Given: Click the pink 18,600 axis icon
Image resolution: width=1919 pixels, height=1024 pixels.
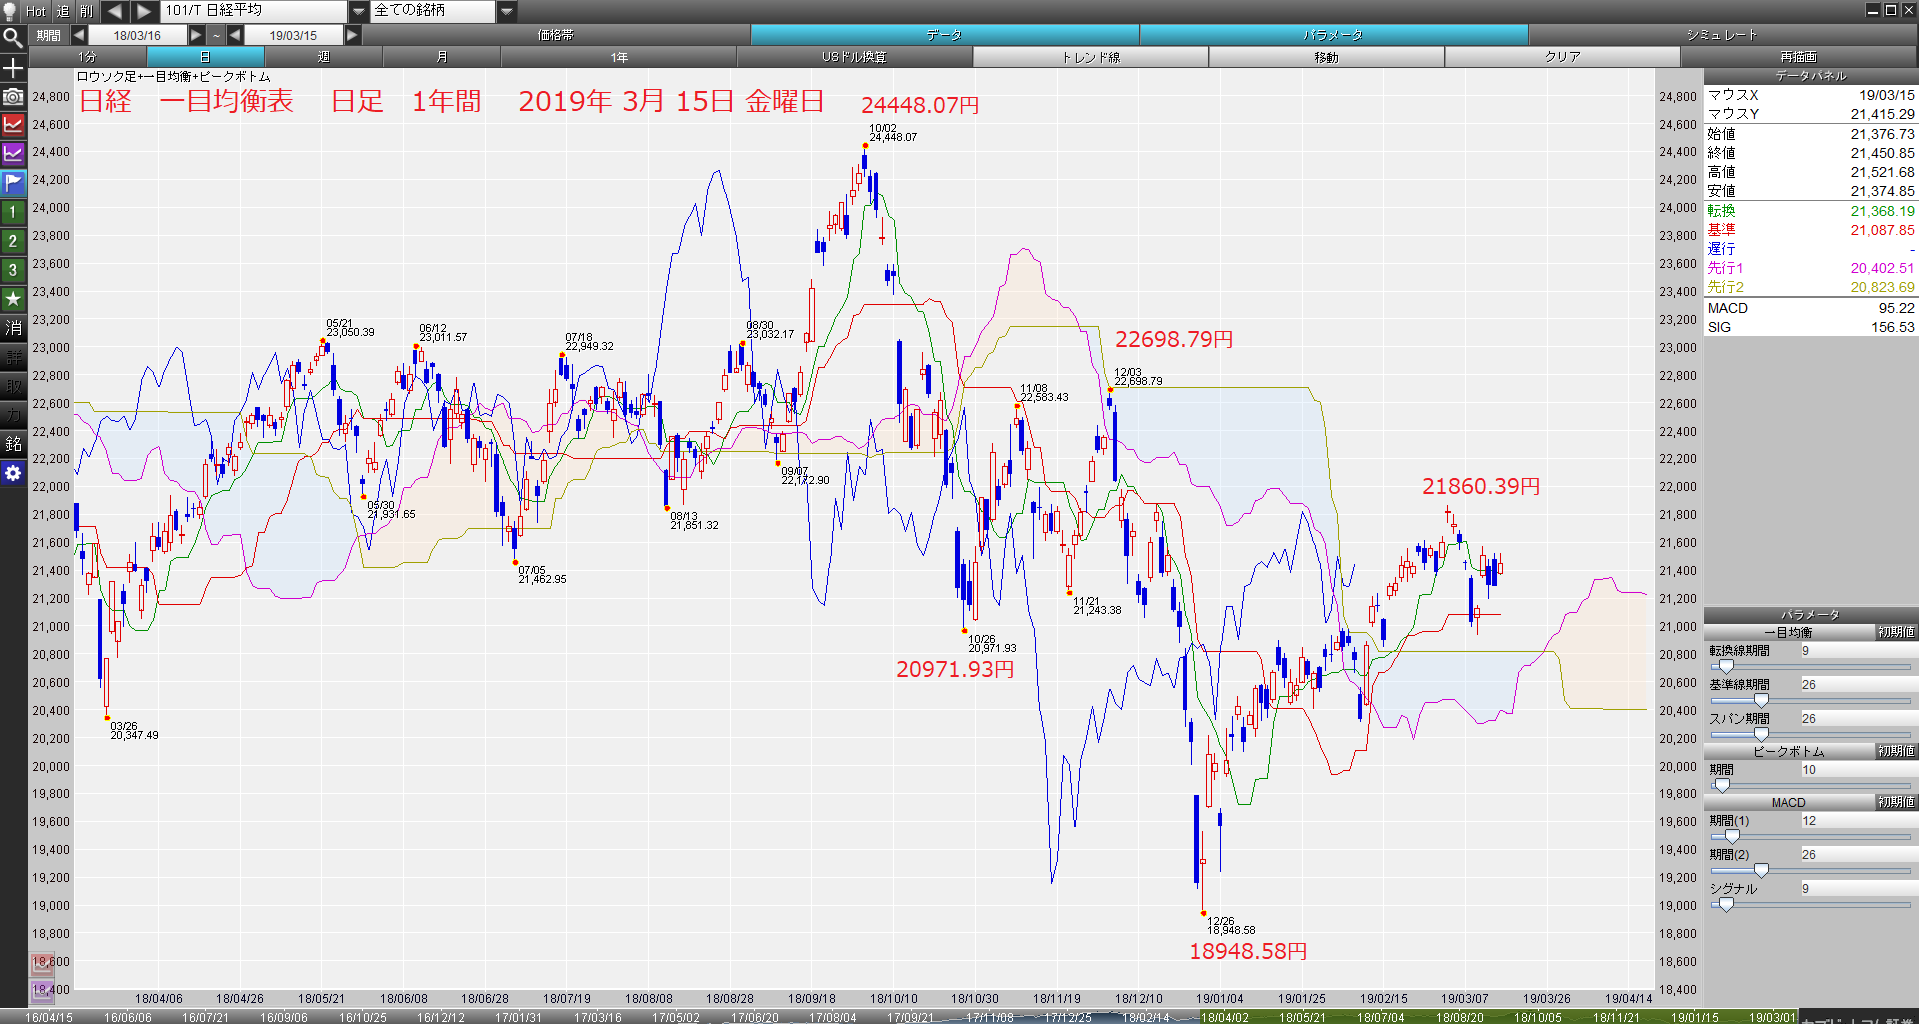Looking at the screenshot, I should coord(43,964).
